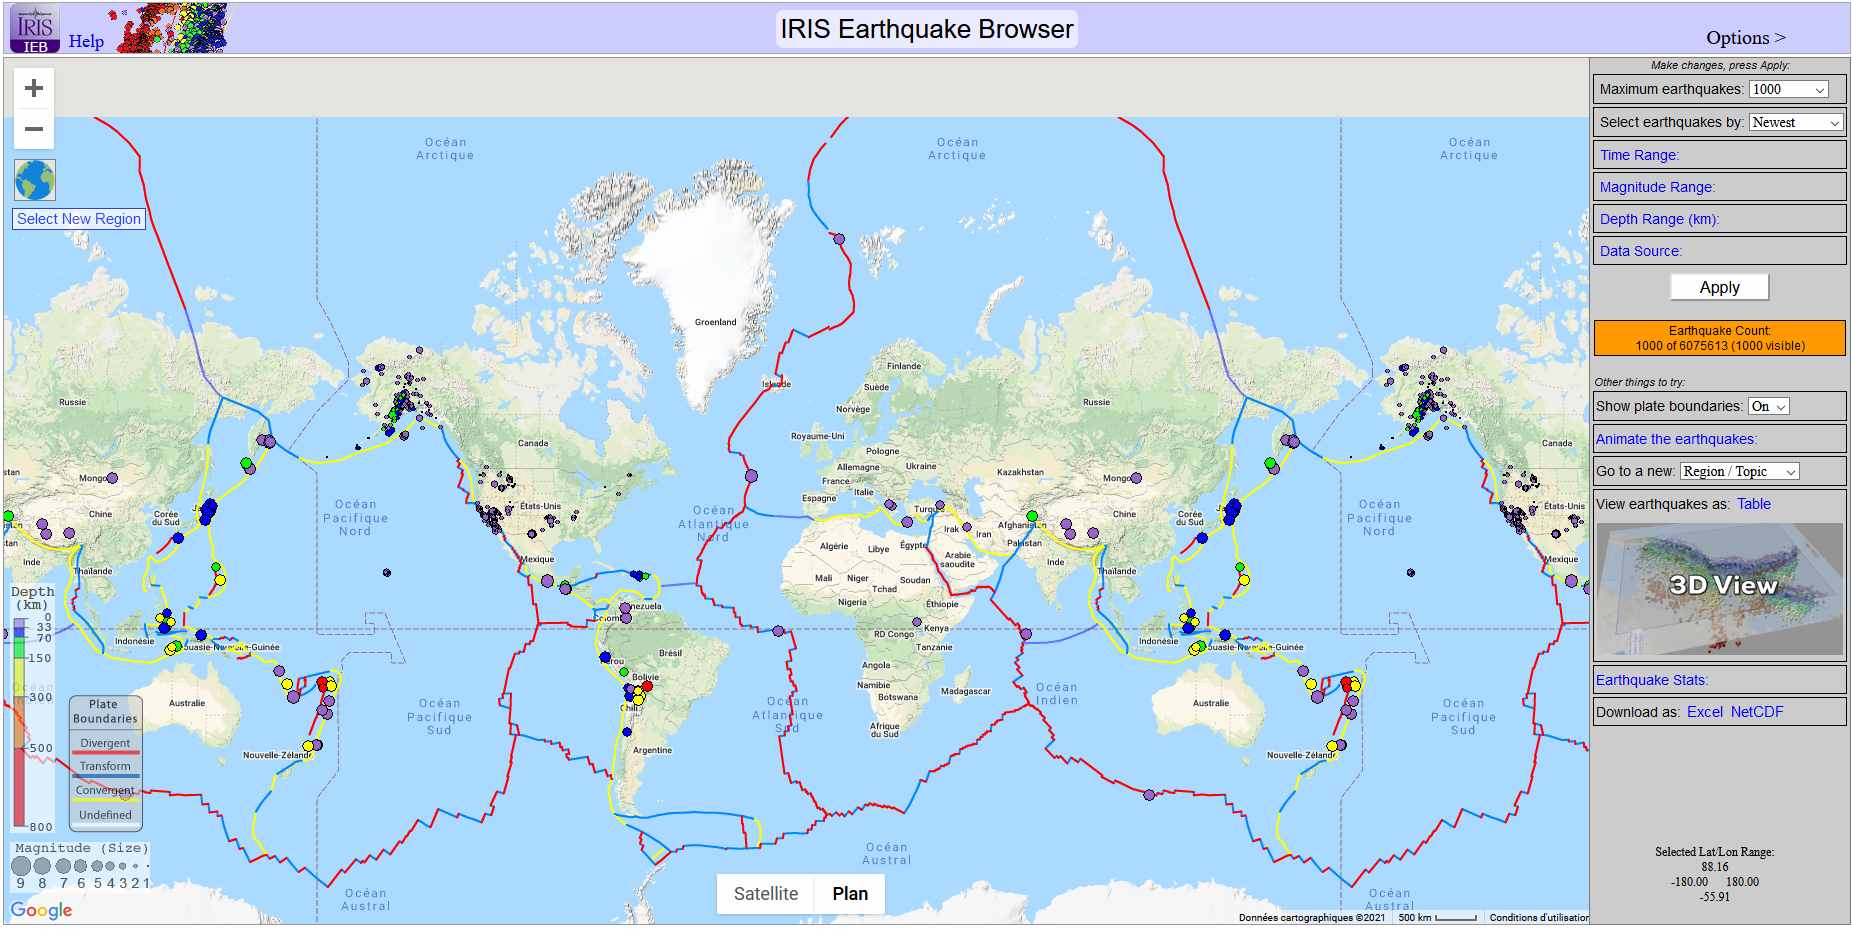Screen dimensions: 1852x929
Task: Open Conditions d'utilisation link
Action: pos(1538,917)
